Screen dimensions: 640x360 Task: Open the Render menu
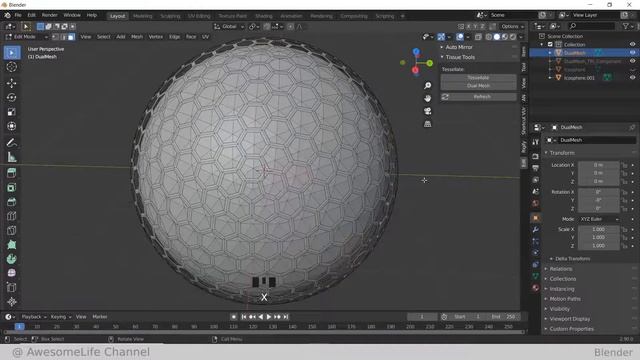pyautogui.click(x=49, y=15)
